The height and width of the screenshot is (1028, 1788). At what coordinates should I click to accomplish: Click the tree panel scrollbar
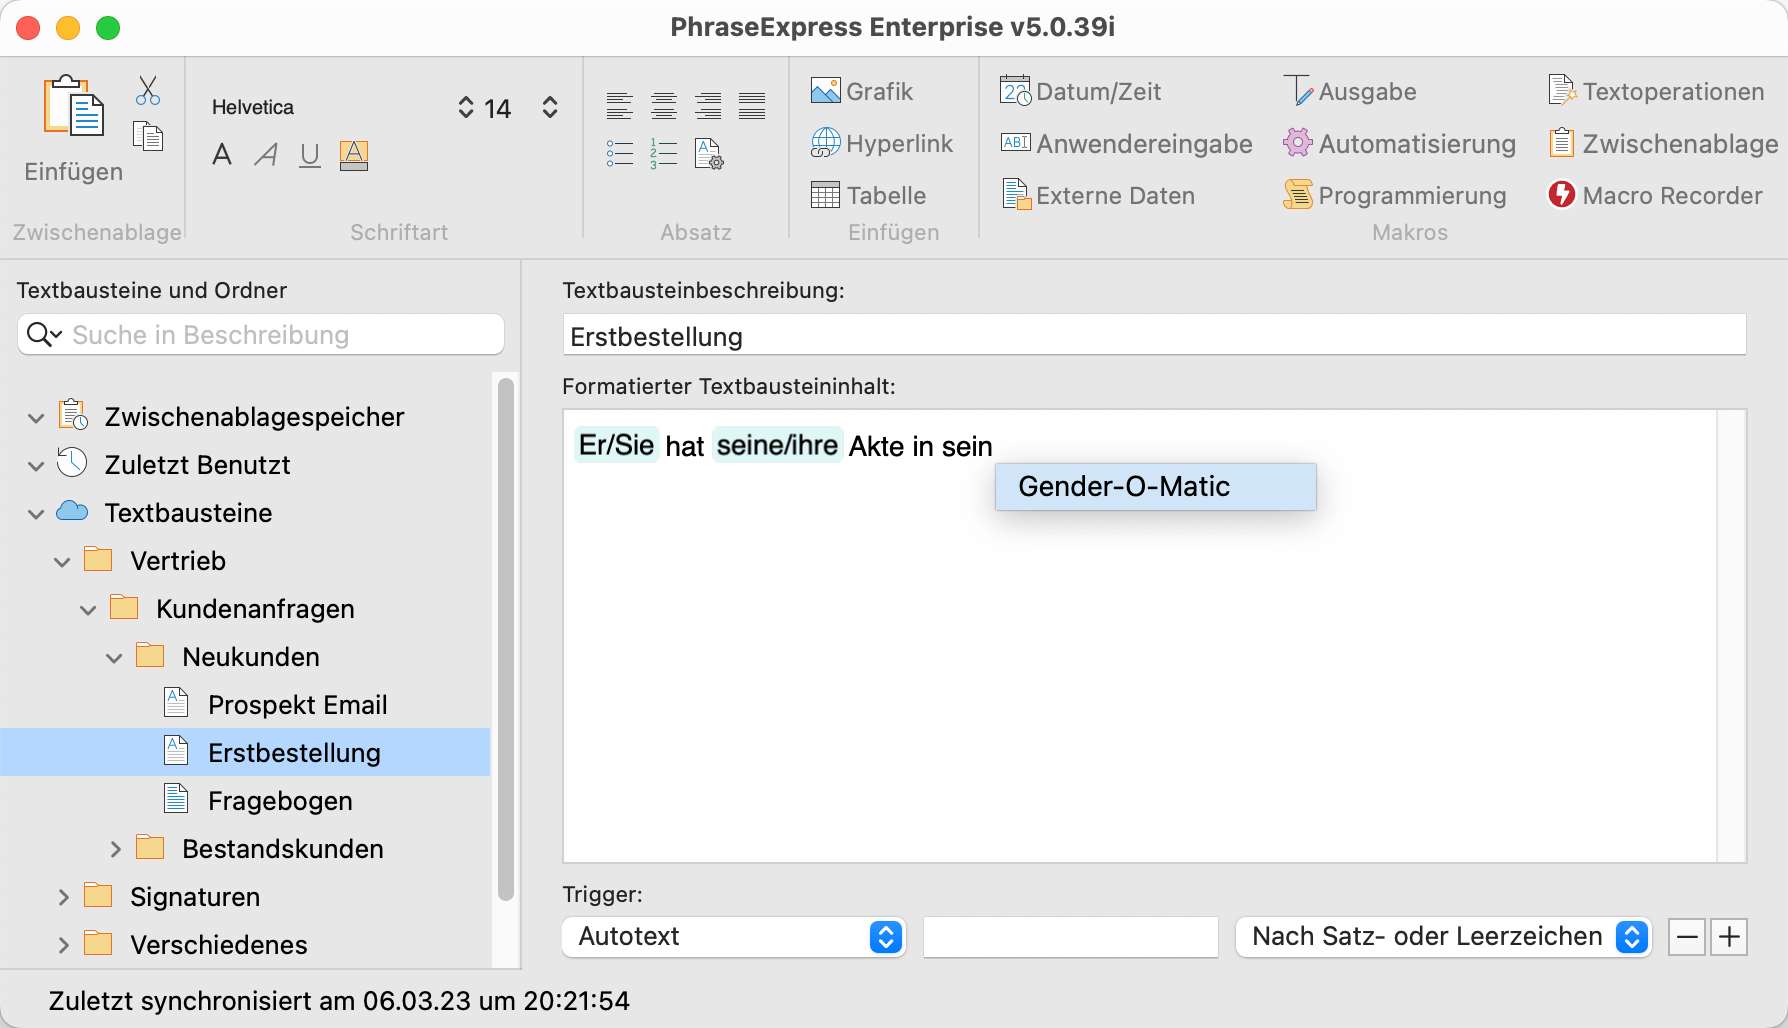tap(506, 640)
